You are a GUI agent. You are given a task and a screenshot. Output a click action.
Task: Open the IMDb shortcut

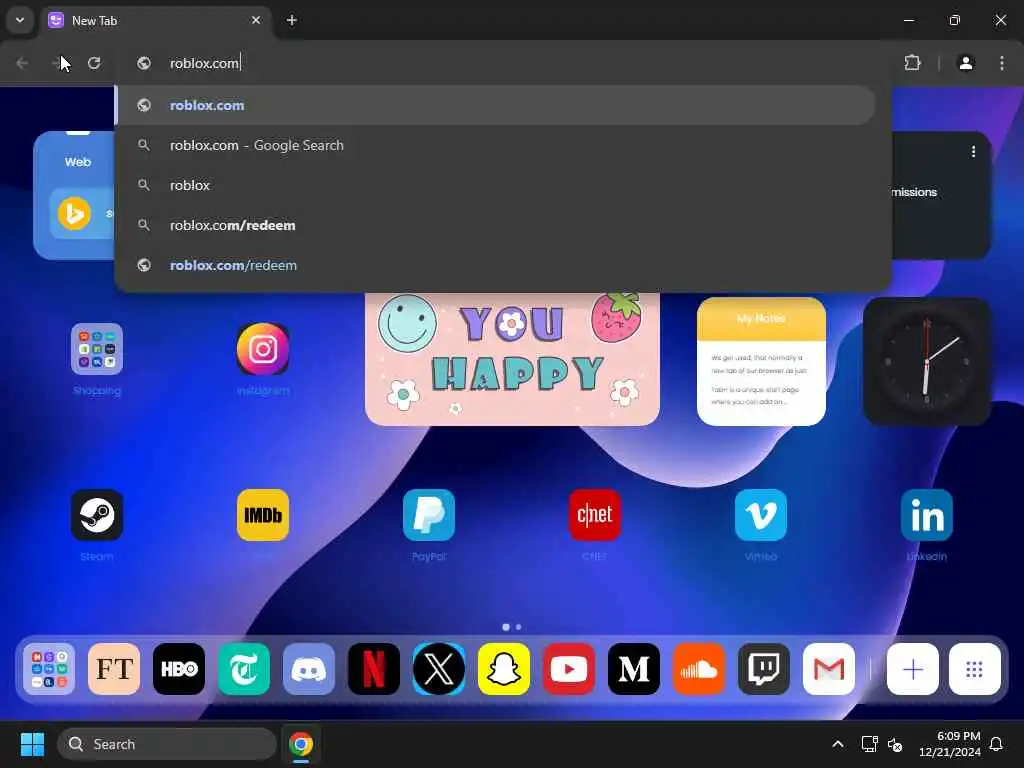tap(263, 515)
